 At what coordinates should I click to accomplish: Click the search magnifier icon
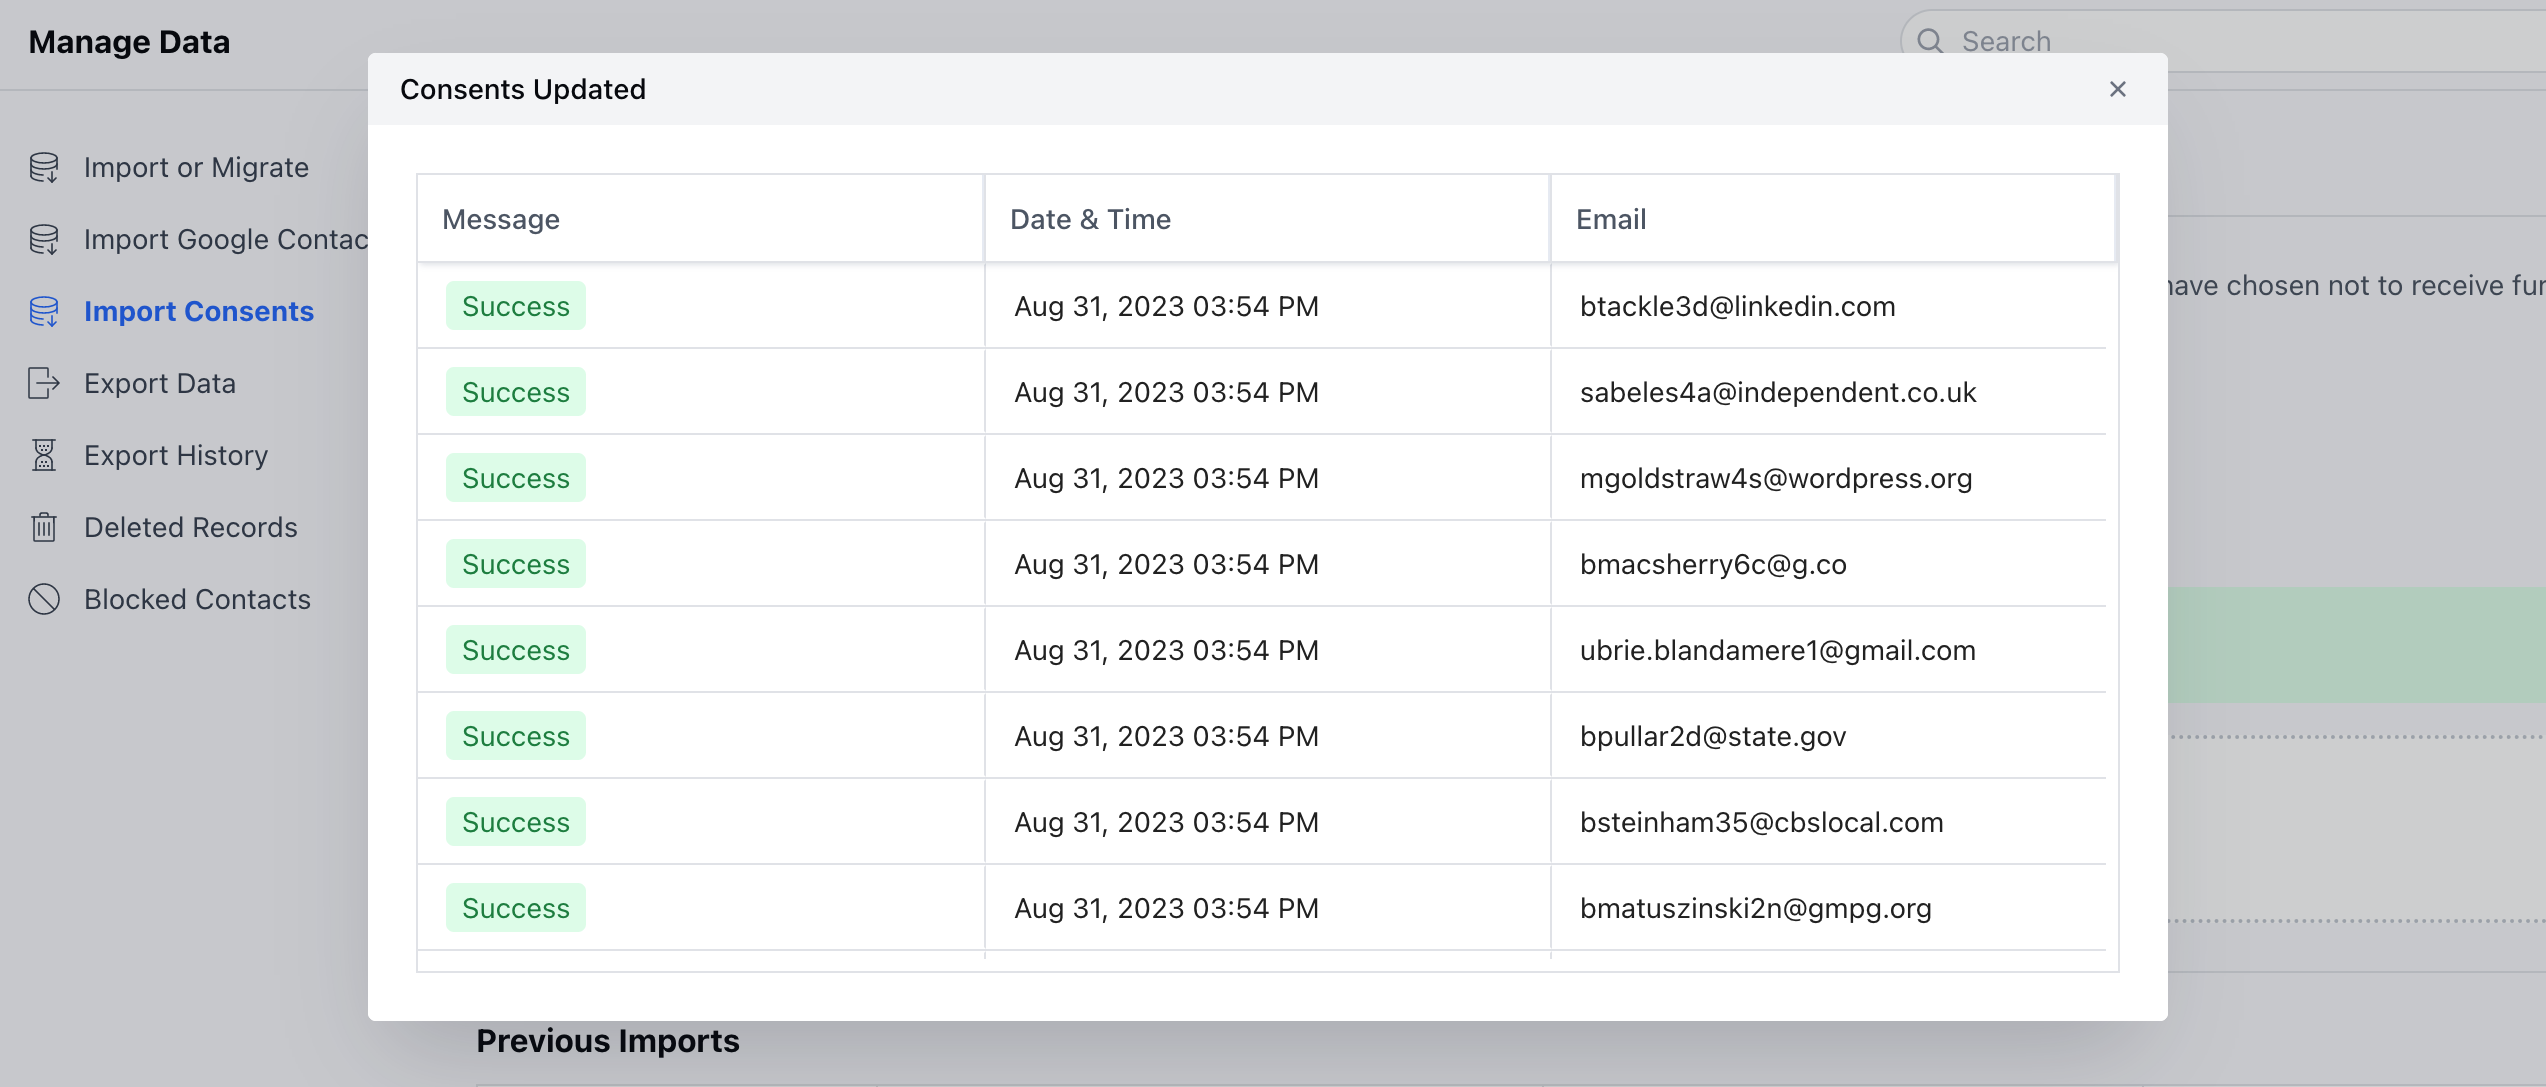coord(1930,41)
